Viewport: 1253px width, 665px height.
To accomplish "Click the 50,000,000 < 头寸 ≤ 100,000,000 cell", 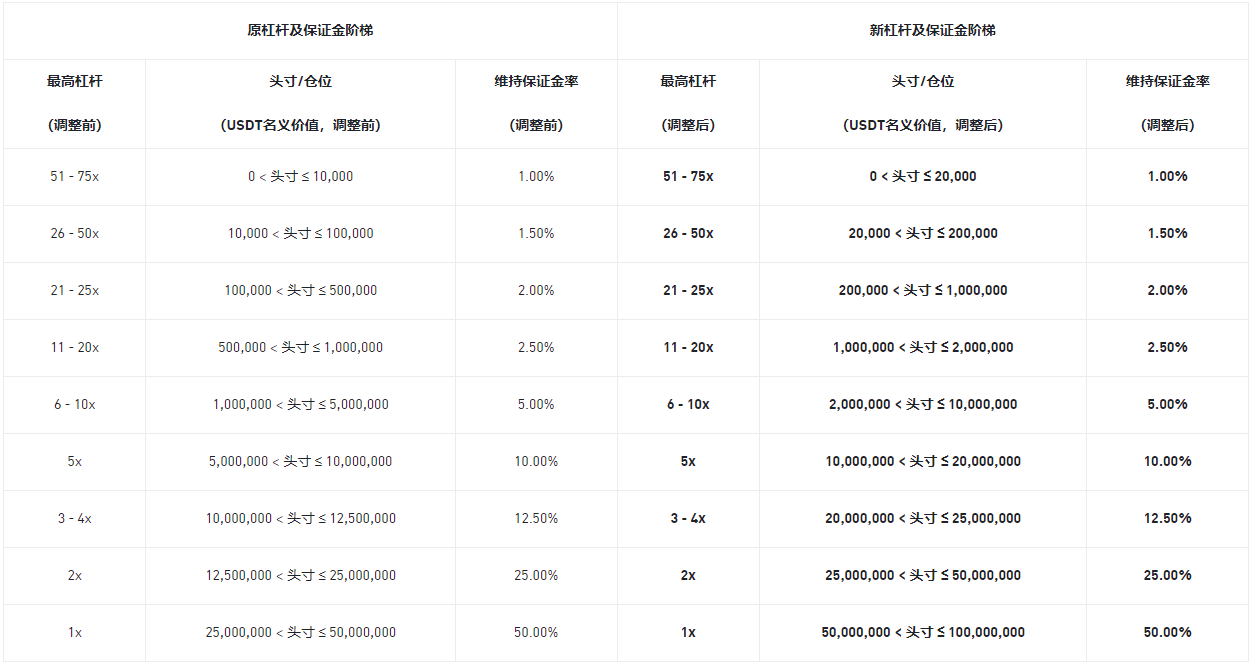I will click(x=922, y=632).
